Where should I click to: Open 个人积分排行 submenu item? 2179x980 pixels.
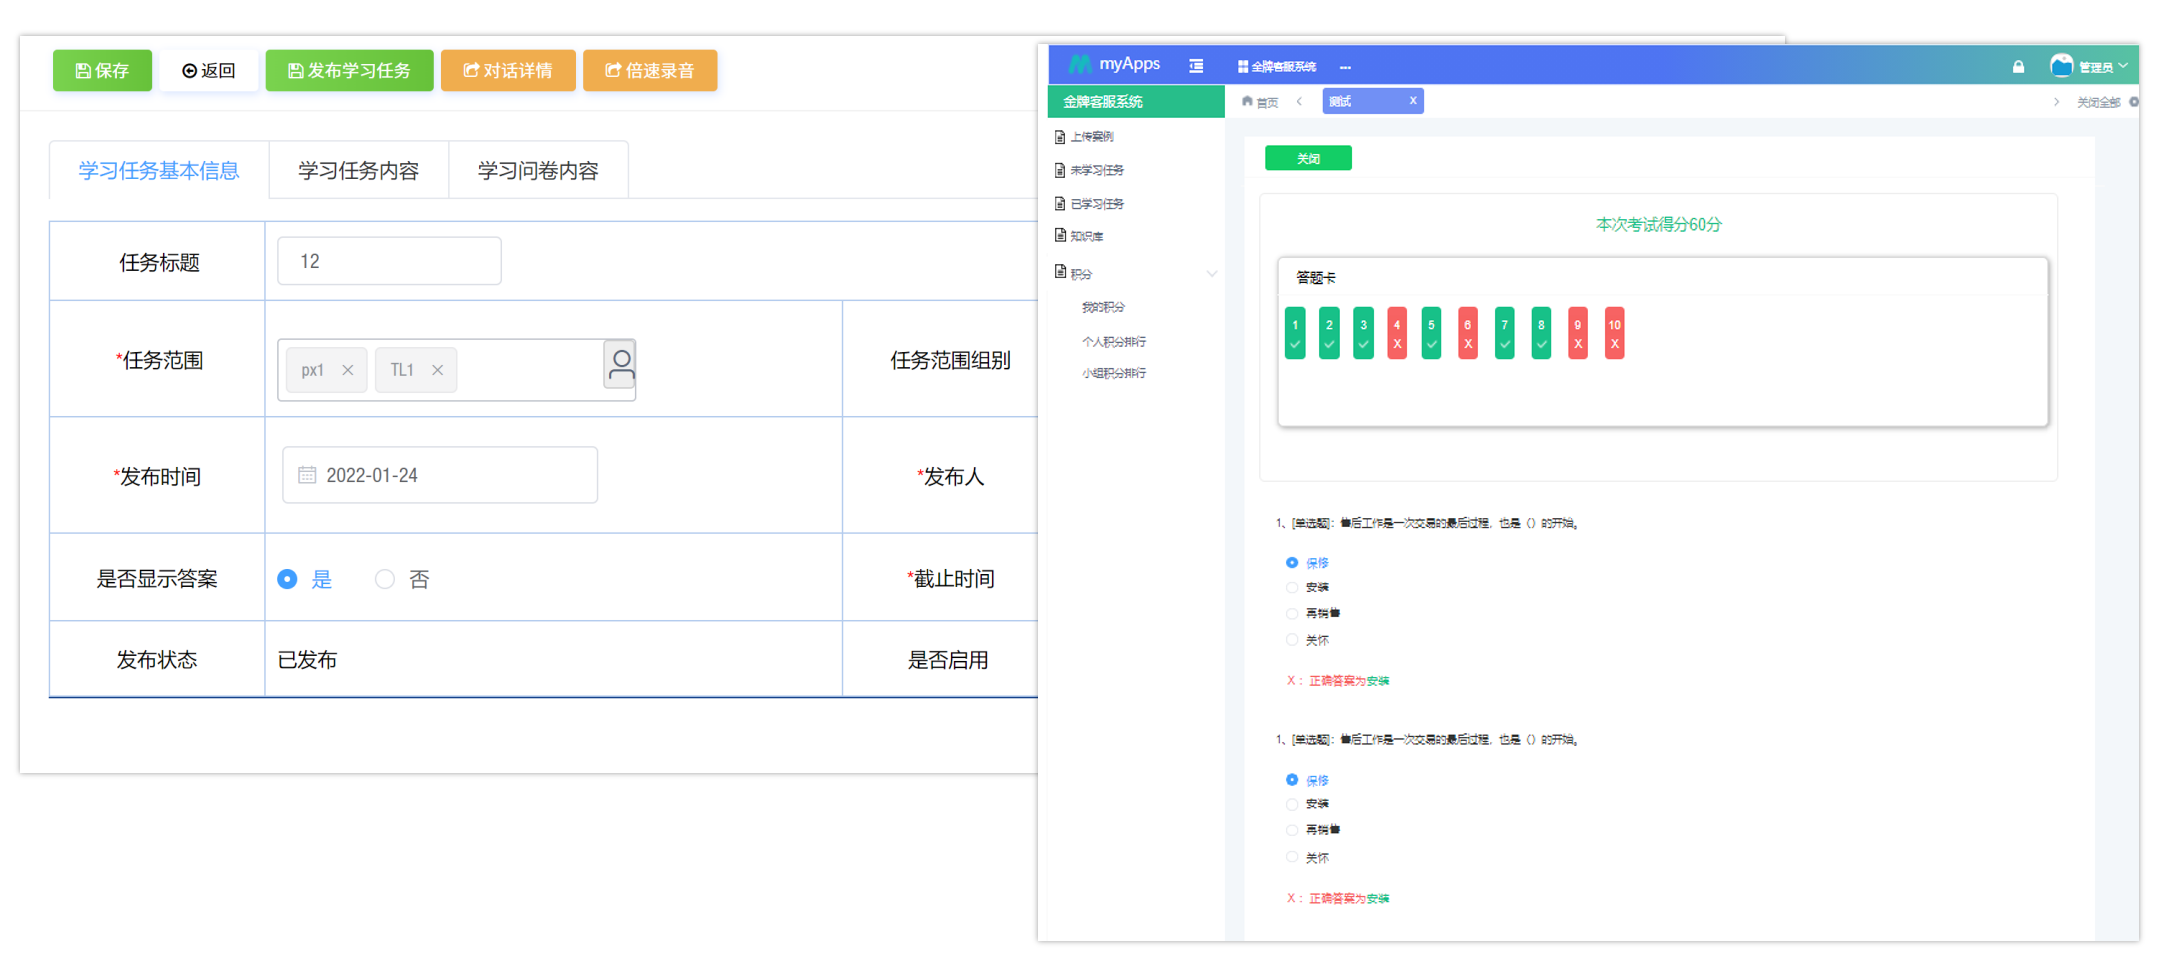(1114, 341)
